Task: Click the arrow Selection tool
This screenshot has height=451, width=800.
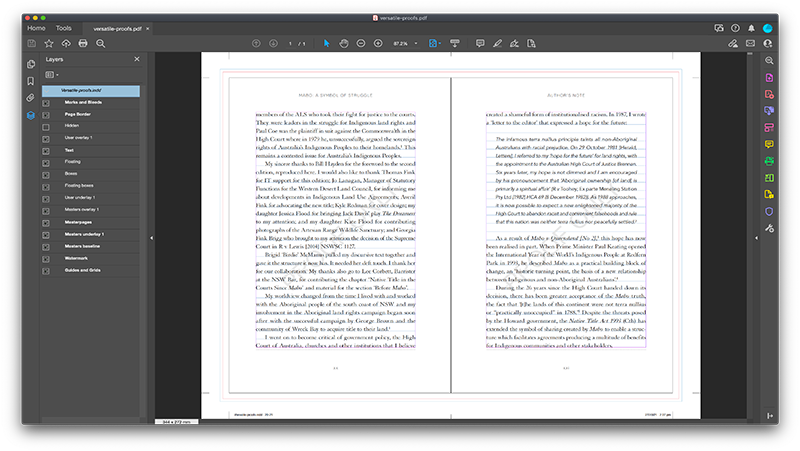Action: pyautogui.click(x=326, y=44)
